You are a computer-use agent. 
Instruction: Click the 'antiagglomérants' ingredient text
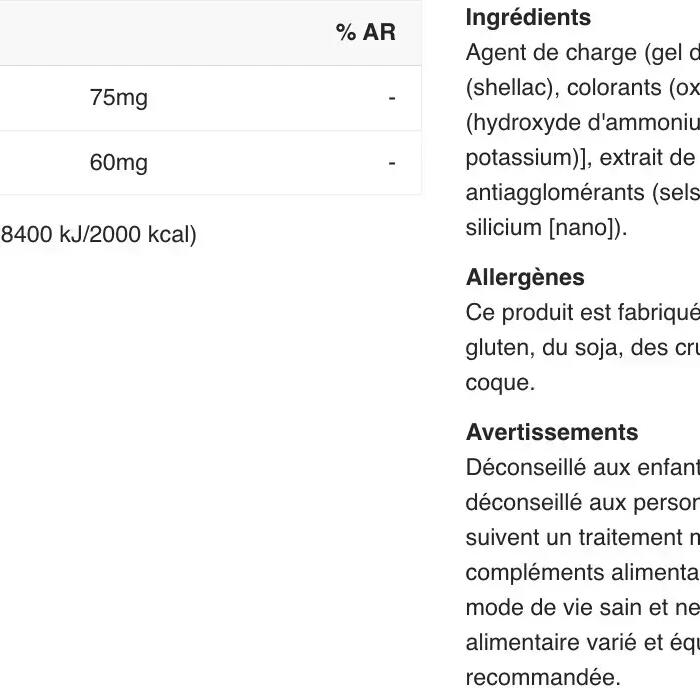pyautogui.click(x=555, y=193)
